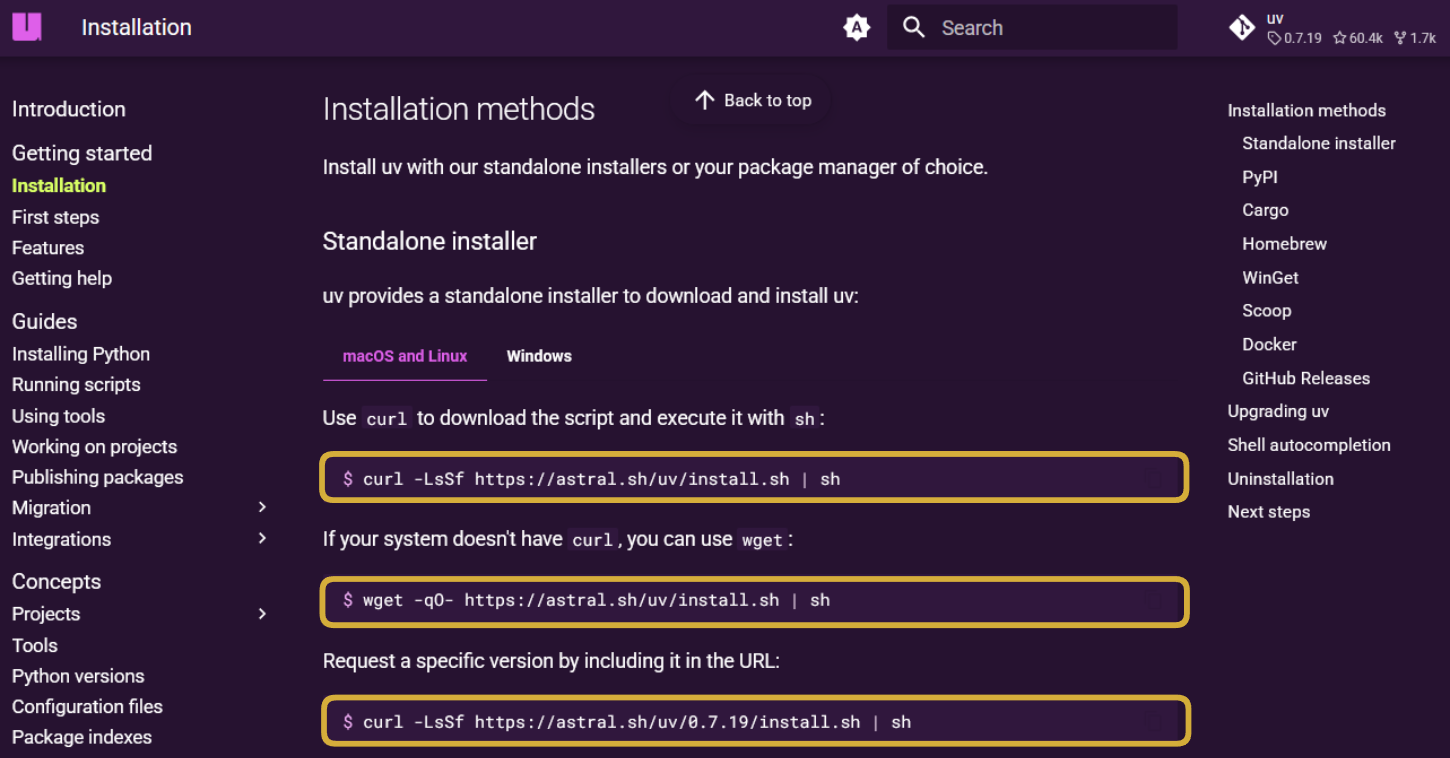Open Introduction in the sidebar

(69, 109)
